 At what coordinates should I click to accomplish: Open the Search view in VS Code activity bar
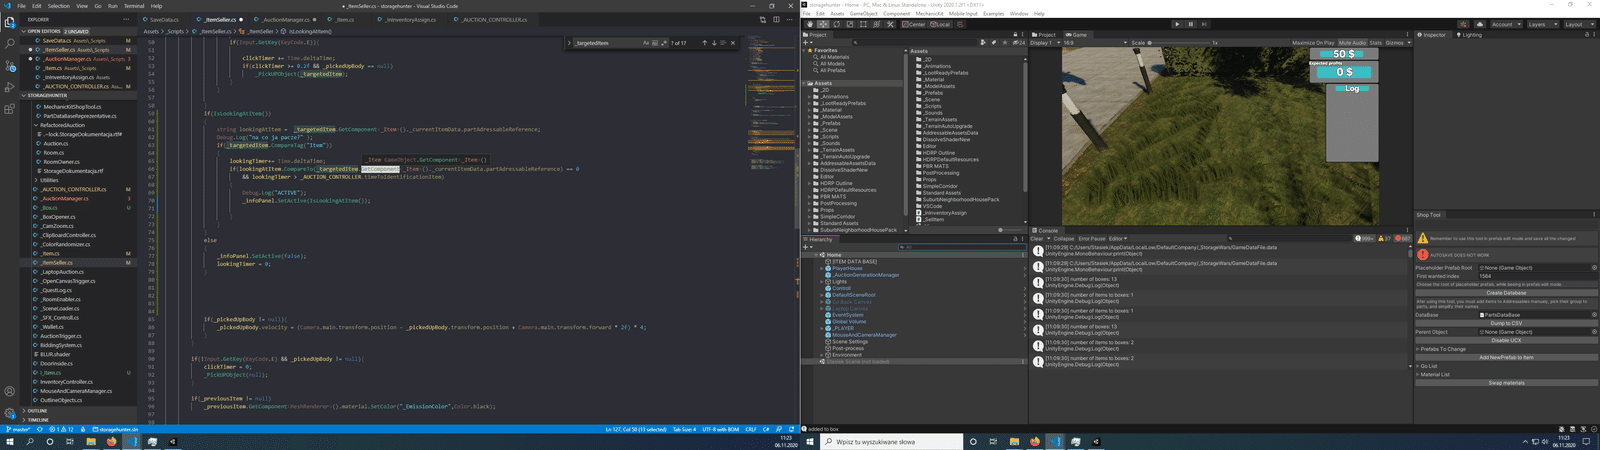[10, 43]
